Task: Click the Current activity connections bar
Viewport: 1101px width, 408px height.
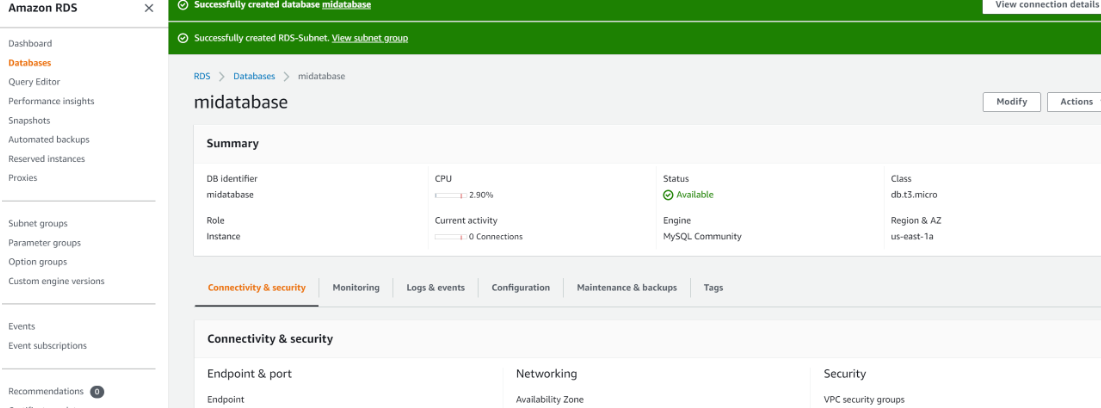Action: [x=451, y=237]
